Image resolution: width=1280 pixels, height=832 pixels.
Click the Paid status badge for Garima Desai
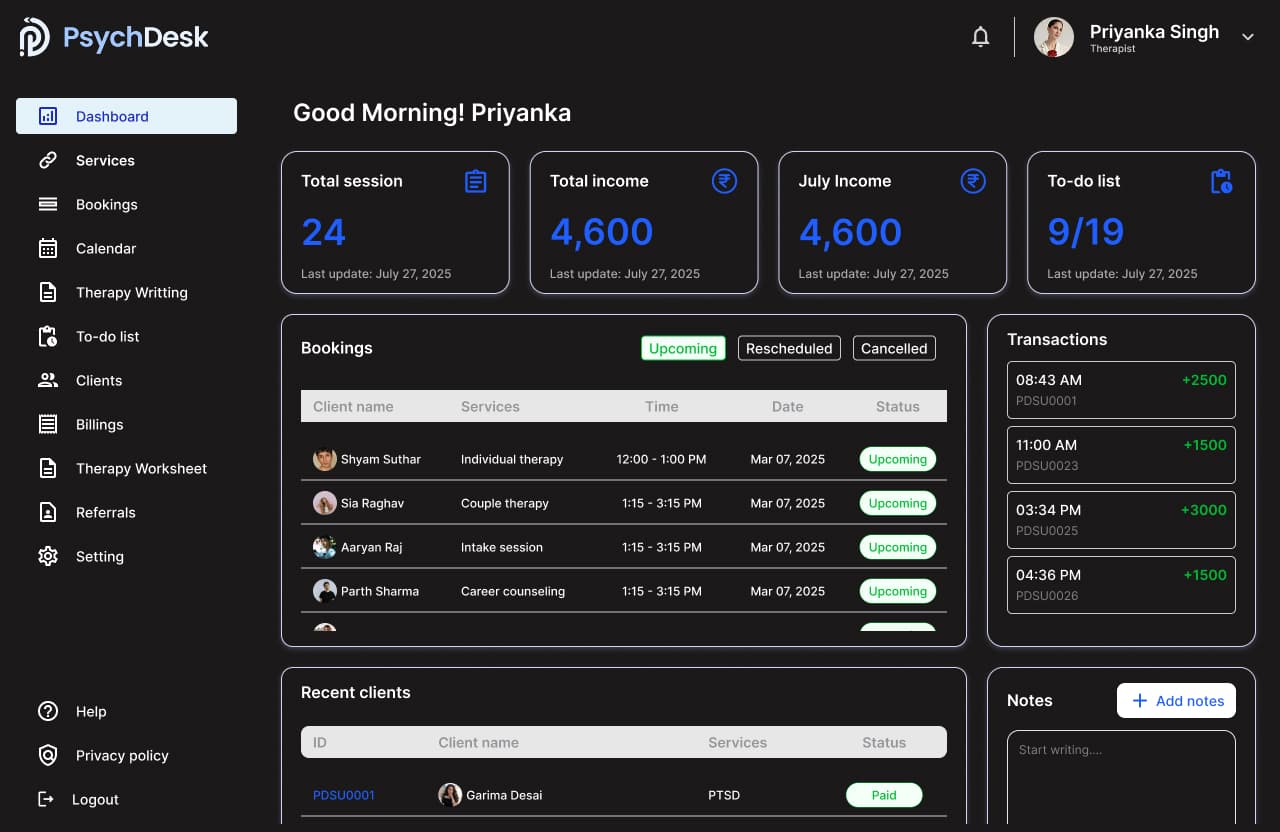(884, 795)
